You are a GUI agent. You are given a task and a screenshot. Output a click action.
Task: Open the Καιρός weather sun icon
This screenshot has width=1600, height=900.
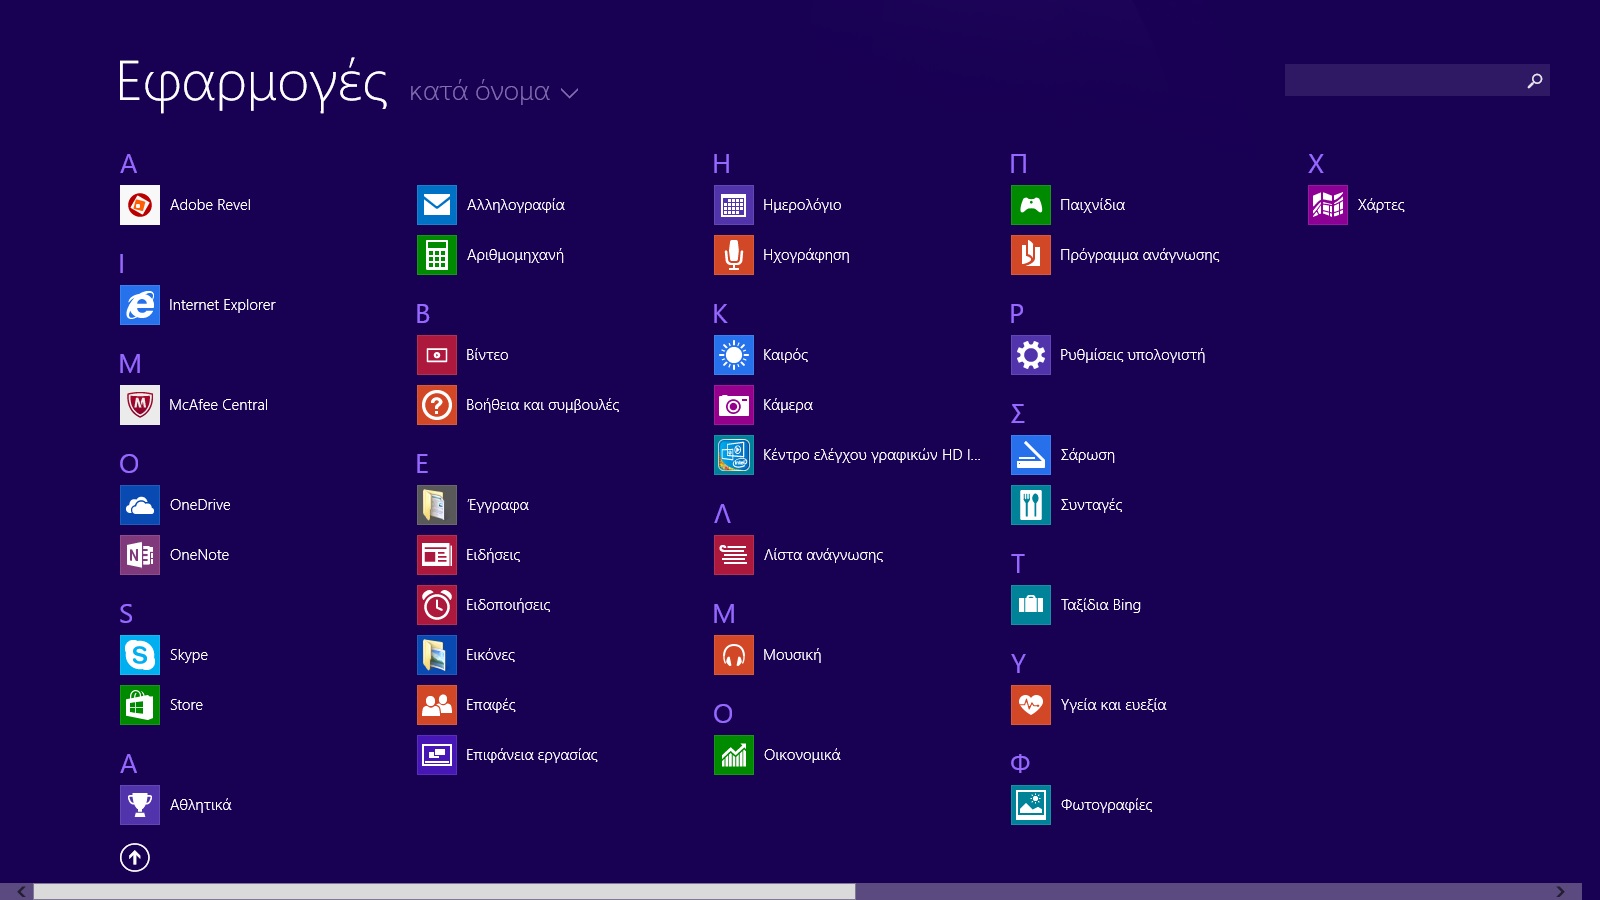tap(734, 355)
